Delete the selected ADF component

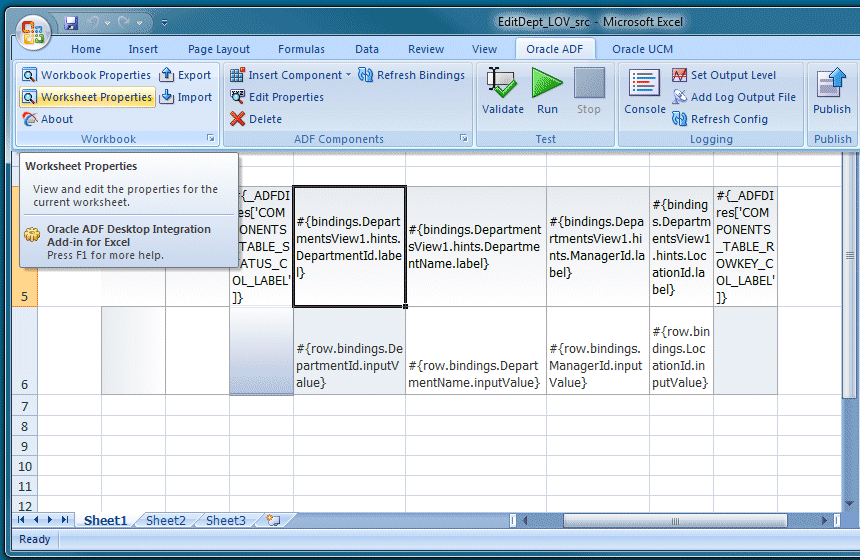(256, 119)
